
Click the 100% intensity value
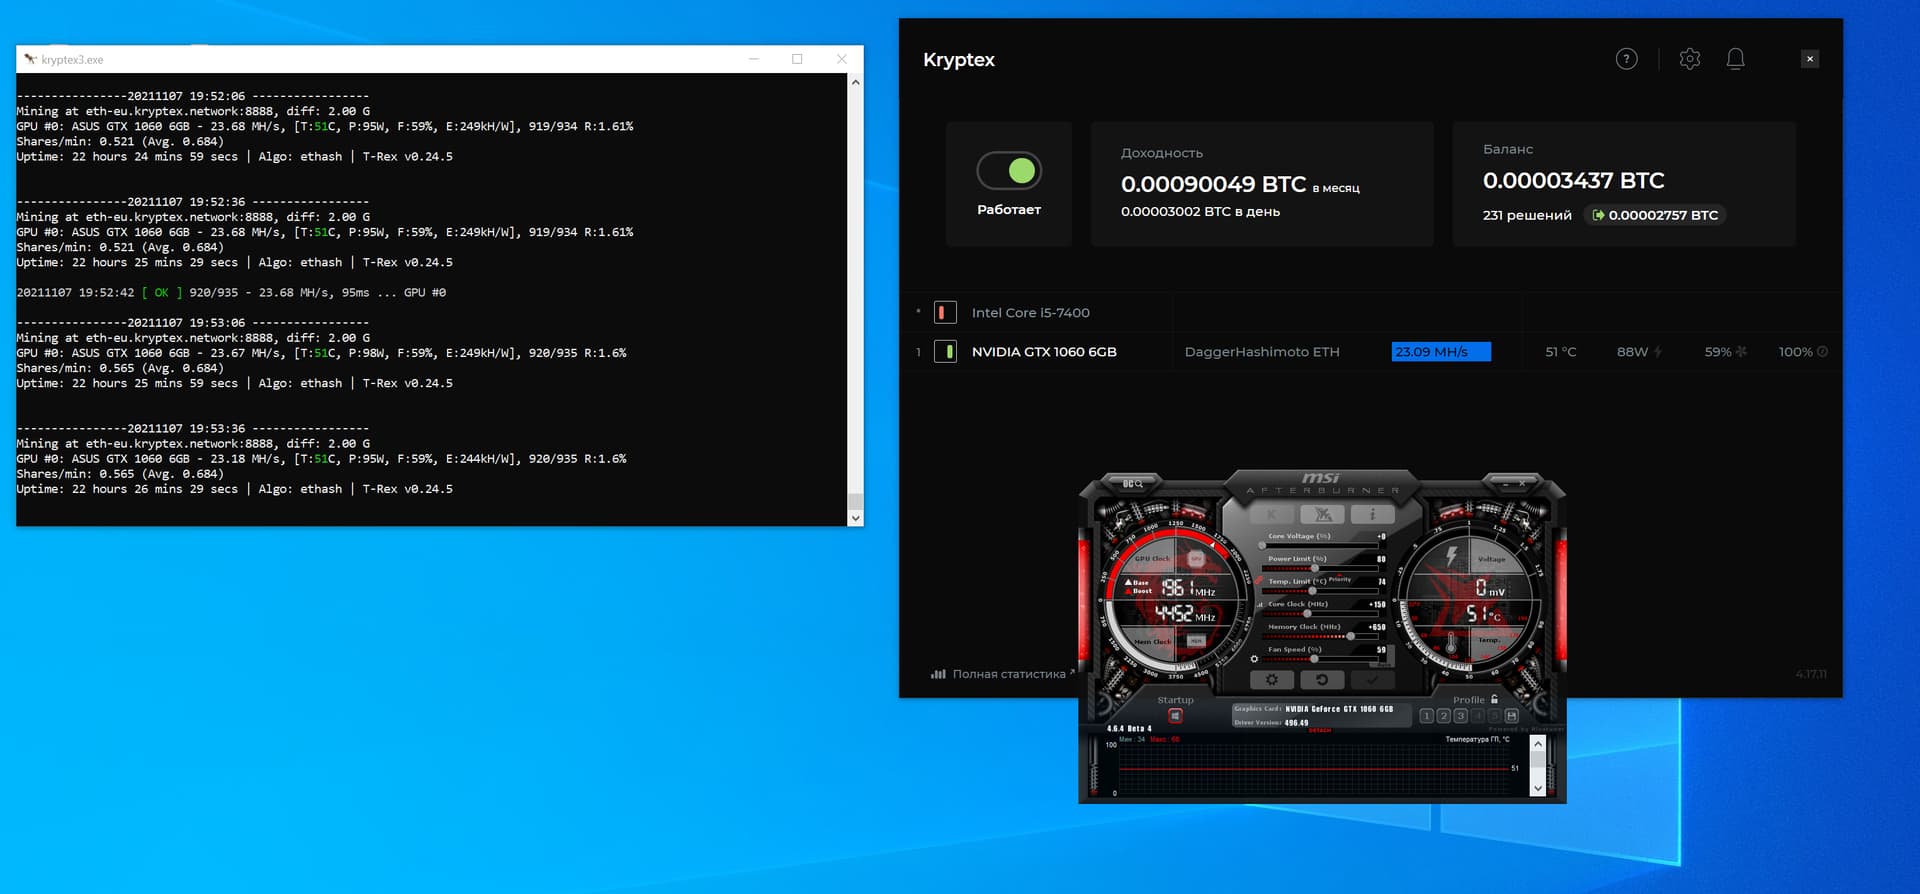(1795, 351)
